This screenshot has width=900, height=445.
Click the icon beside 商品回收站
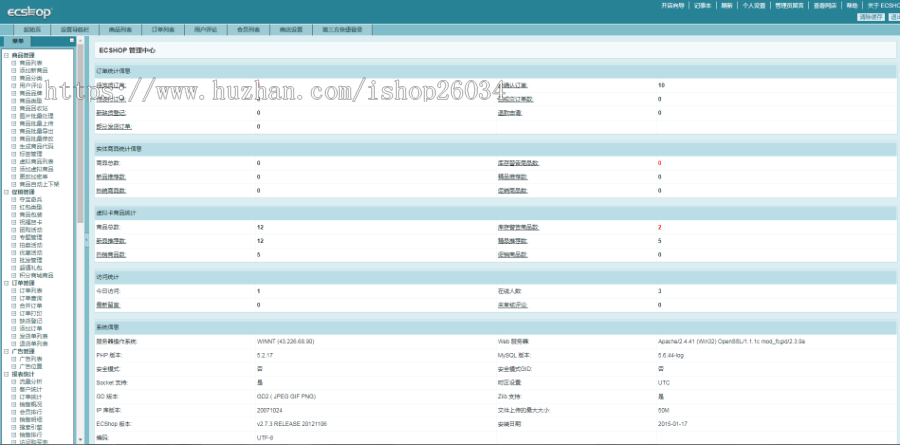click(x=14, y=108)
